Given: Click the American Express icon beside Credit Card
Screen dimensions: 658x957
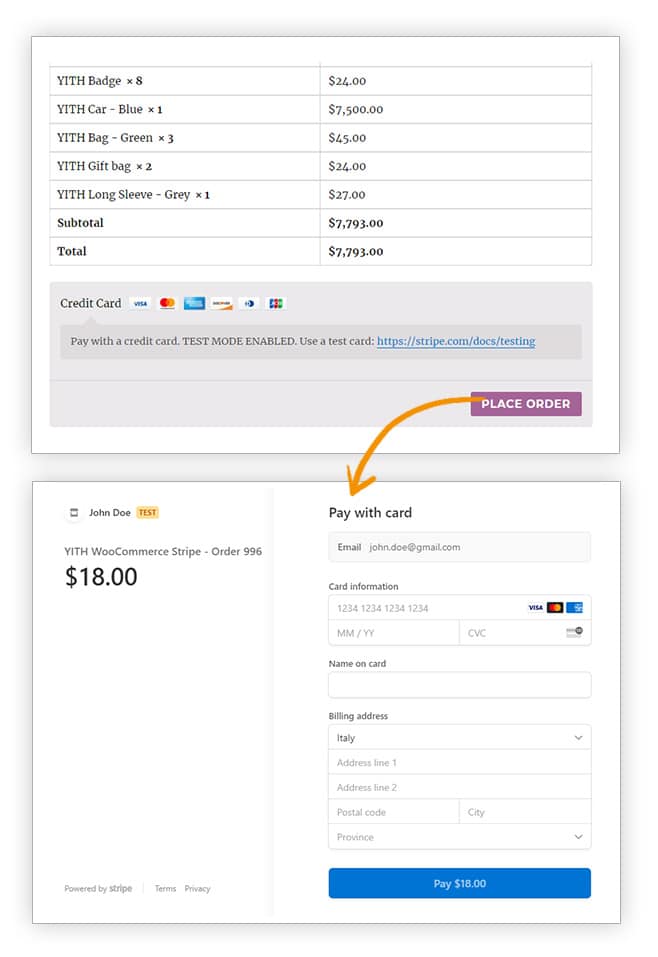Looking at the screenshot, I should pyautogui.click(x=194, y=303).
